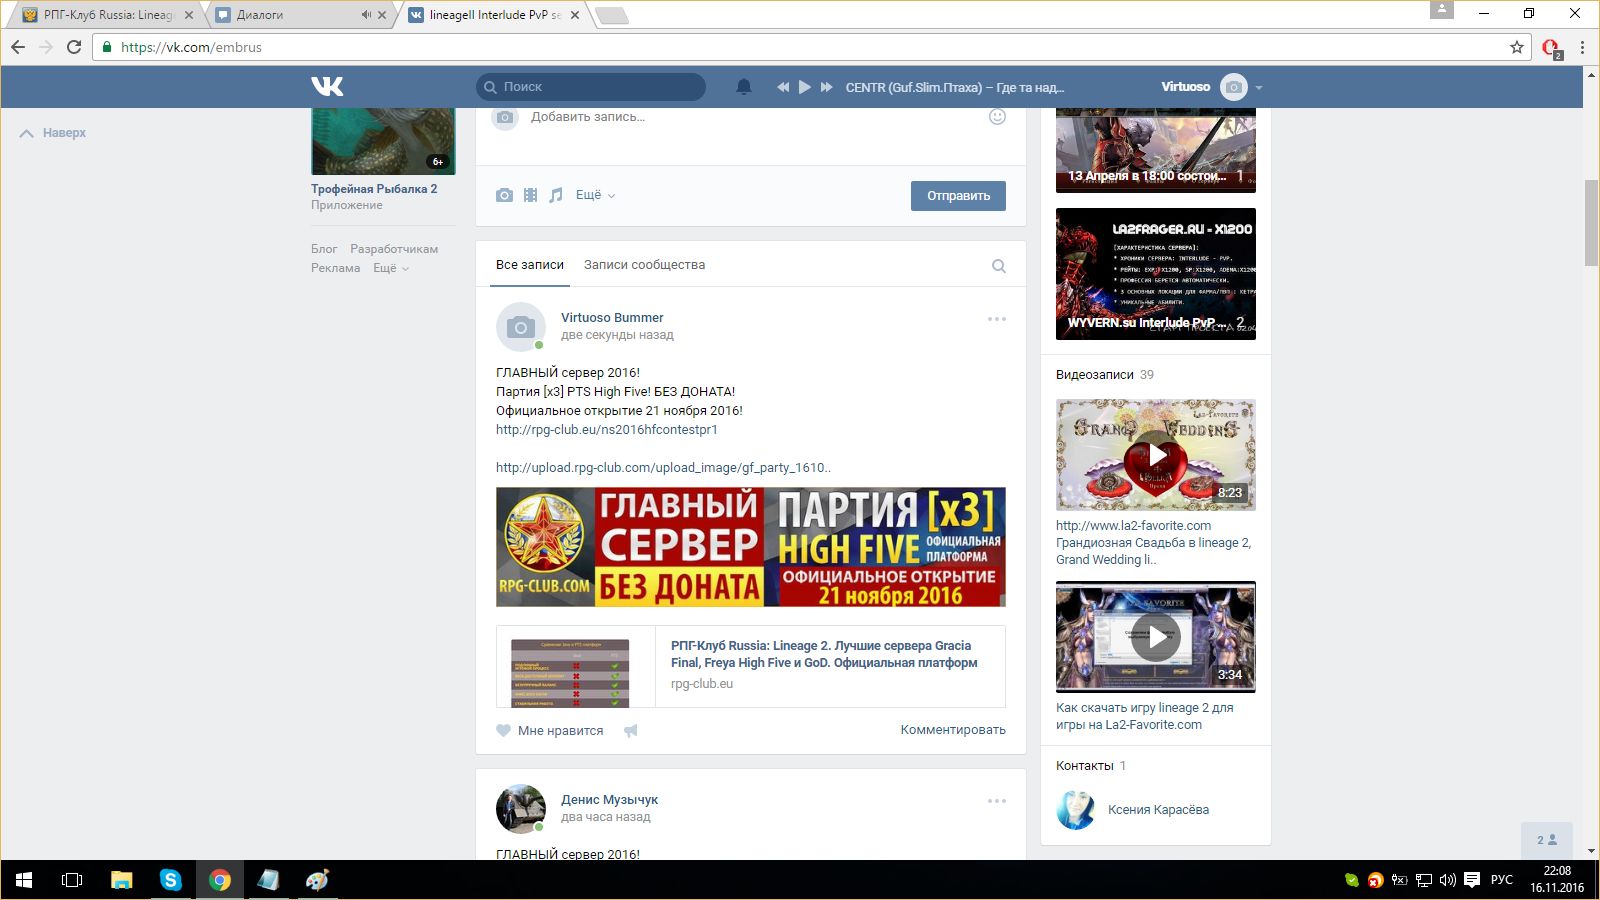The width and height of the screenshot is (1600, 900).
Task: Attach a video with the film icon
Action: [531, 195]
